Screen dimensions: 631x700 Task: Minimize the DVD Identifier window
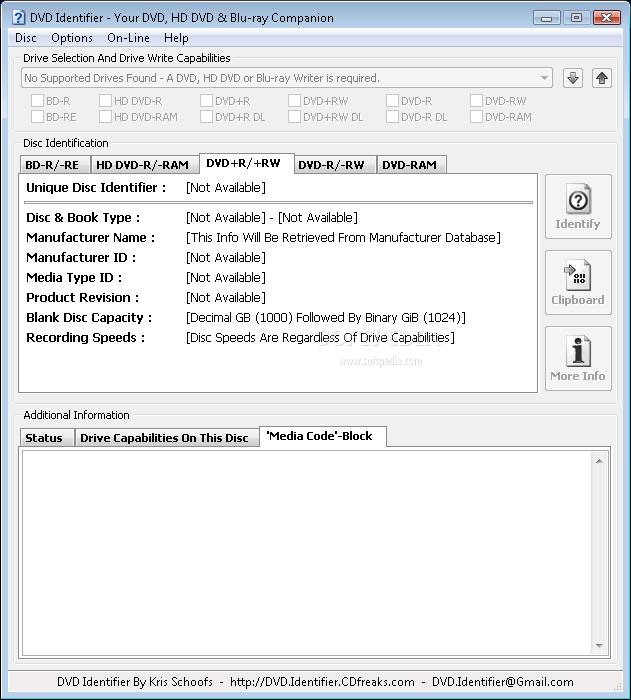[547, 18]
